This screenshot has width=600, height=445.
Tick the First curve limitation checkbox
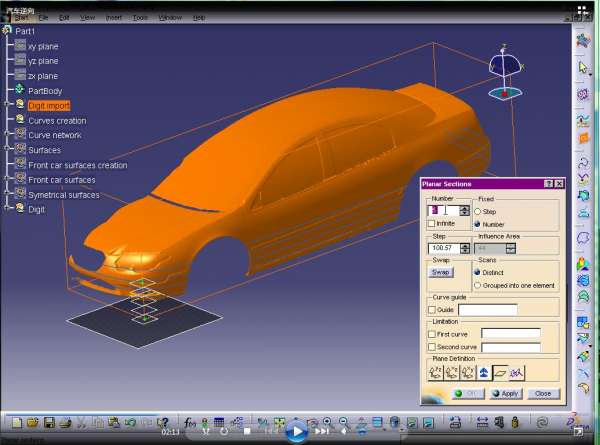pos(431,333)
